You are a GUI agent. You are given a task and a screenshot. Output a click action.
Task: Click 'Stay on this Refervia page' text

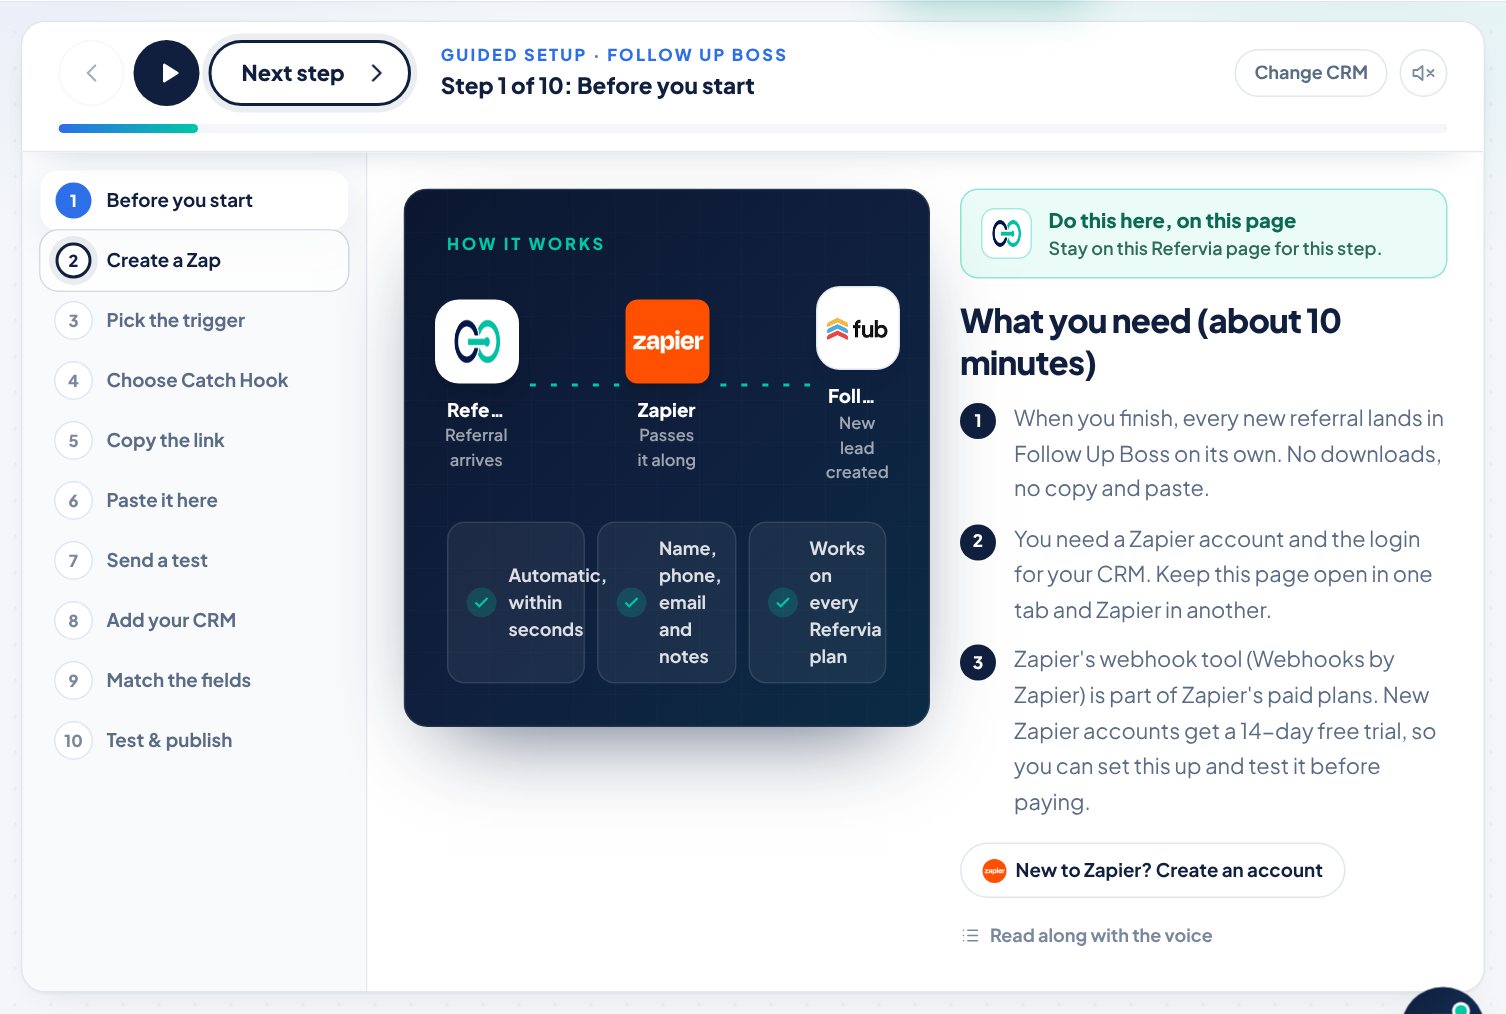(1215, 249)
